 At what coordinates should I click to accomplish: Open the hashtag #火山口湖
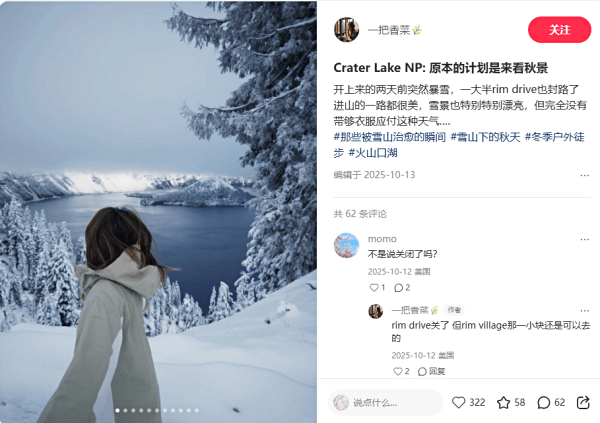[373, 153]
